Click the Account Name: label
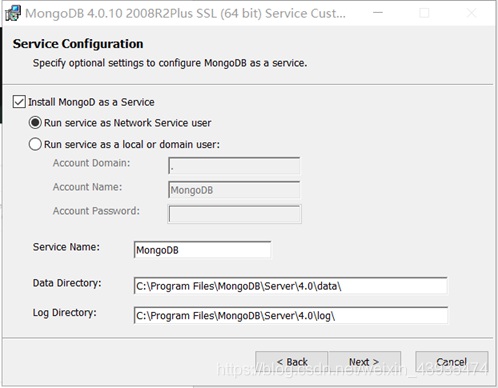The width and height of the screenshot is (498, 388). (87, 187)
